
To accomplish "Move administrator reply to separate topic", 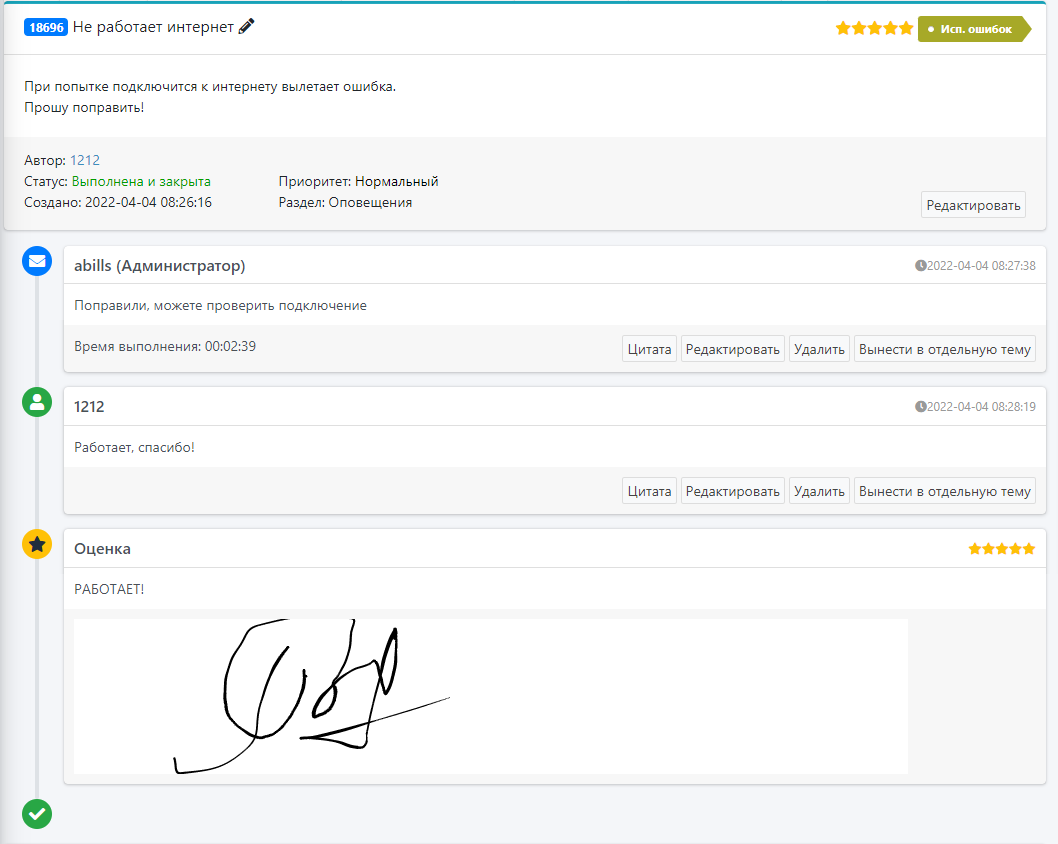I will (x=944, y=349).
